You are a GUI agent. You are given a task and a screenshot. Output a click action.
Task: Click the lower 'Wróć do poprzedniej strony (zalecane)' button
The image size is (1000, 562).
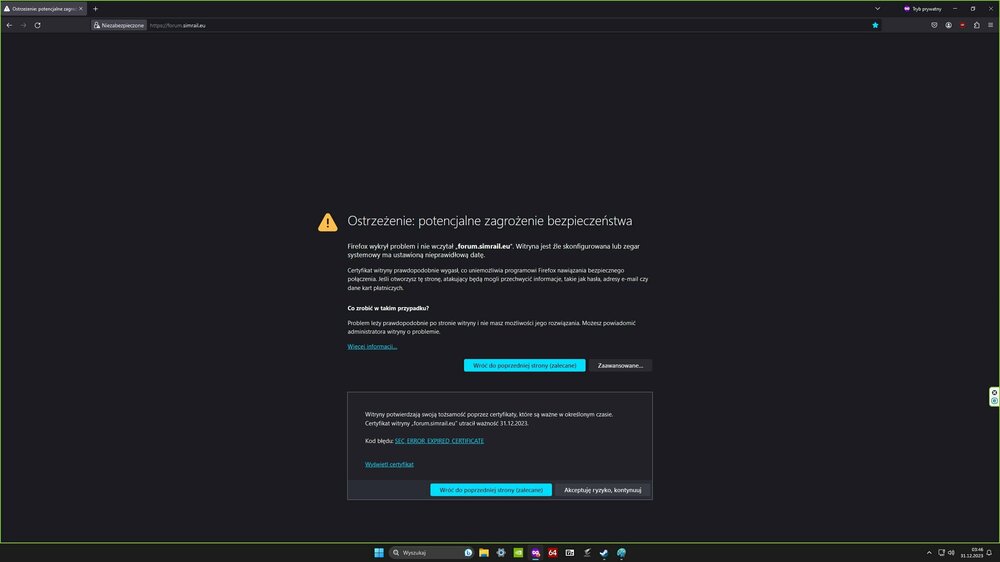click(x=491, y=490)
